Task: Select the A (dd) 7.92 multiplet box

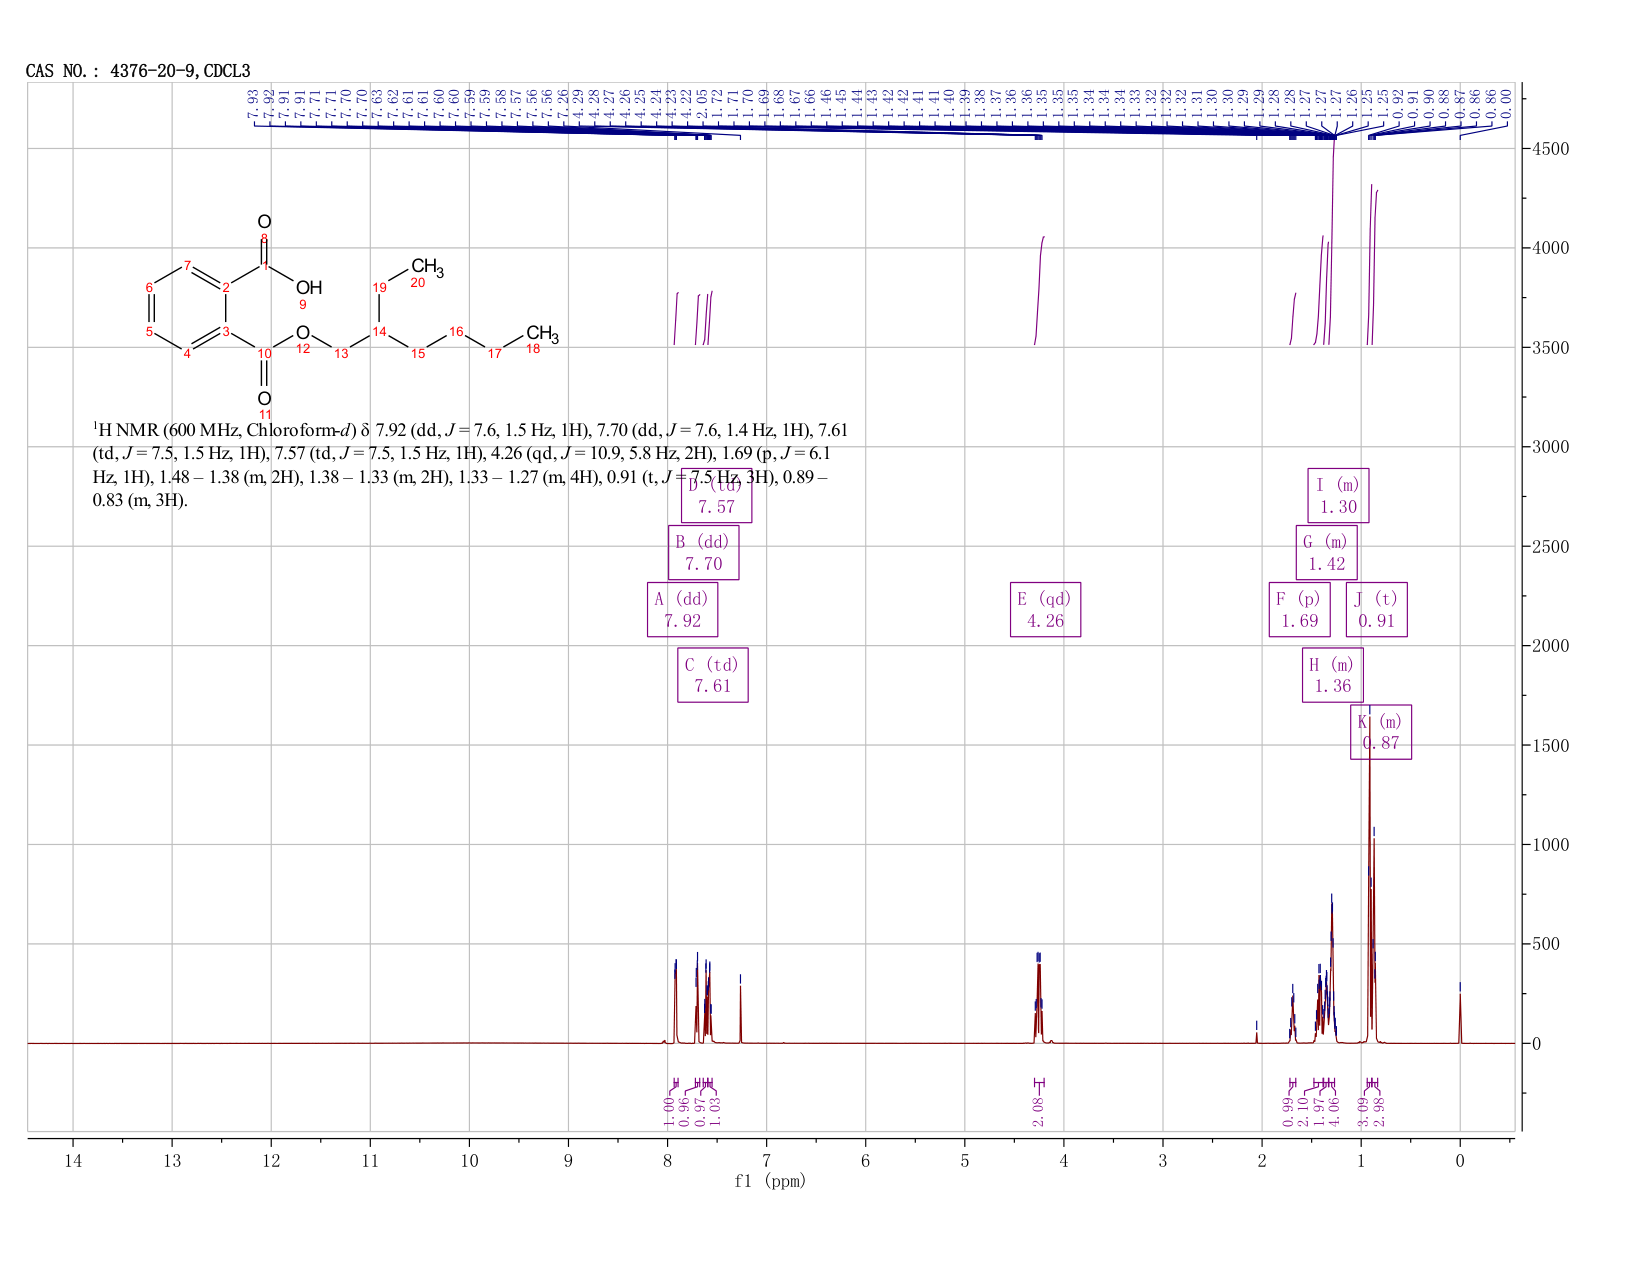Action: [x=682, y=609]
